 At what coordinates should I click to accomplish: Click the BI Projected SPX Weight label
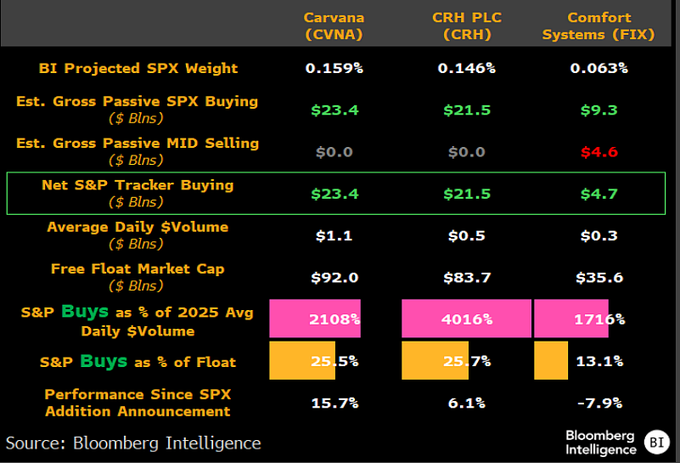click(138, 68)
